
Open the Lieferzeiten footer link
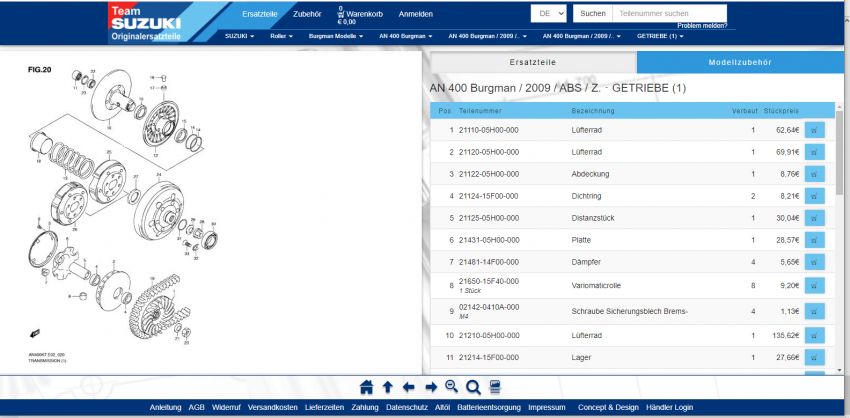pyautogui.click(x=324, y=407)
